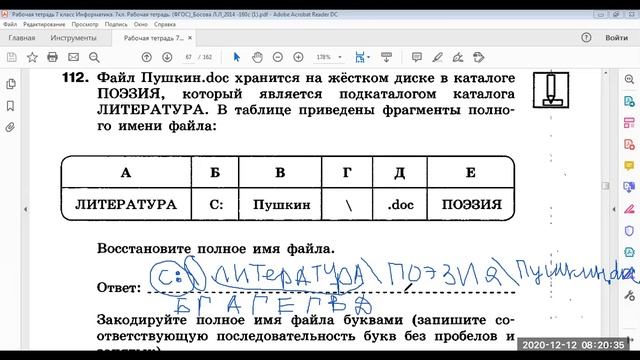
Task: Click the read mode toolbar icon
Action: [x=386, y=57]
